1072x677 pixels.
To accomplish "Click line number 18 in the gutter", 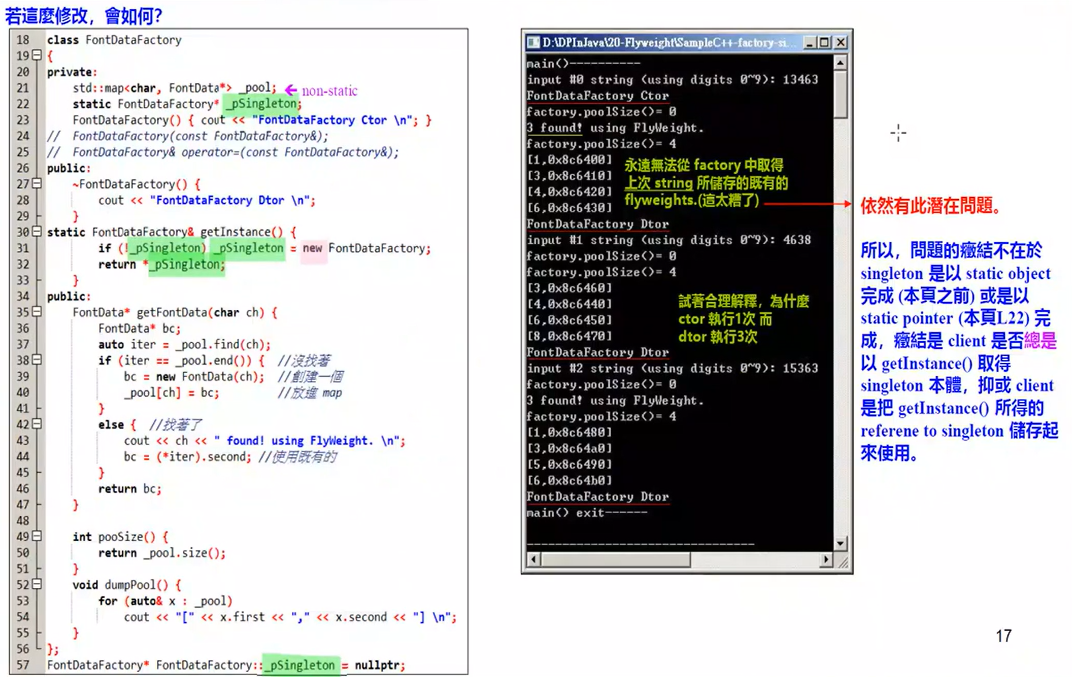I will point(23,40).
